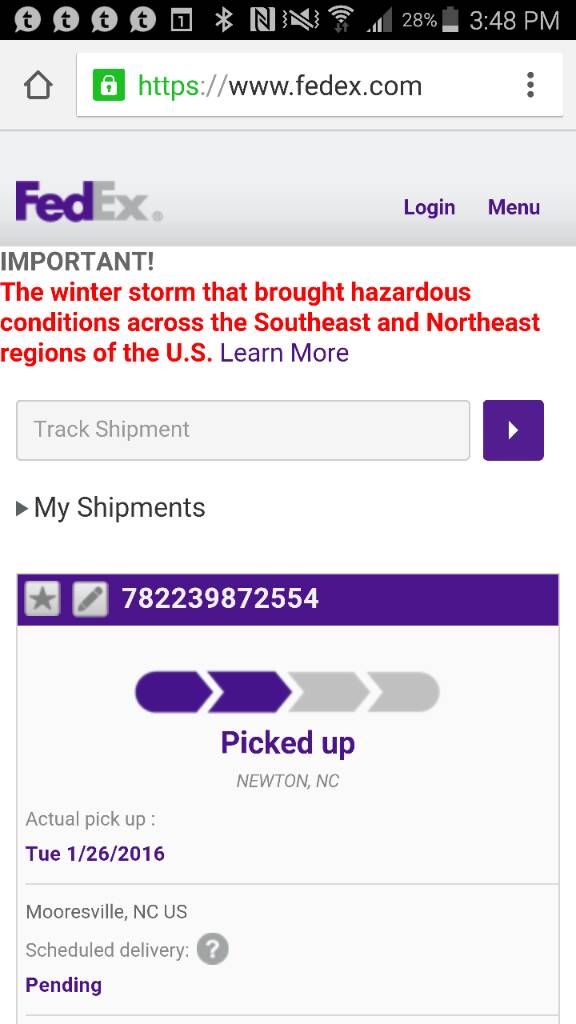The height and width of the screenshot is (1024, 576).
Task: Focus the Track Shipment input field
Action: tap(243, 430)
